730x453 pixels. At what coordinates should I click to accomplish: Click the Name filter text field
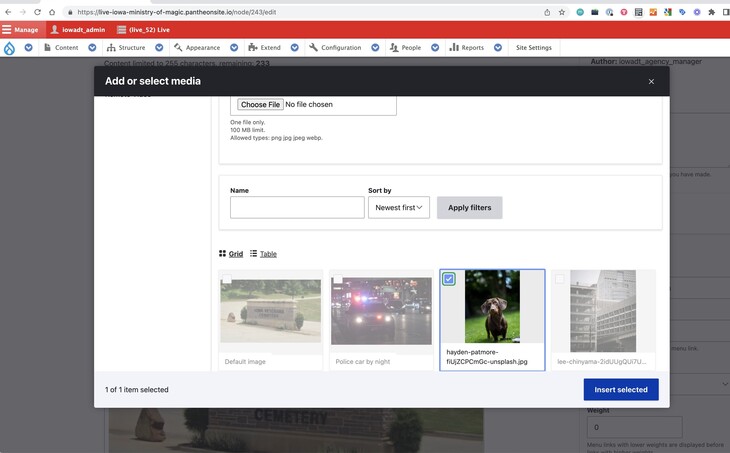click(x=297, y=208)
